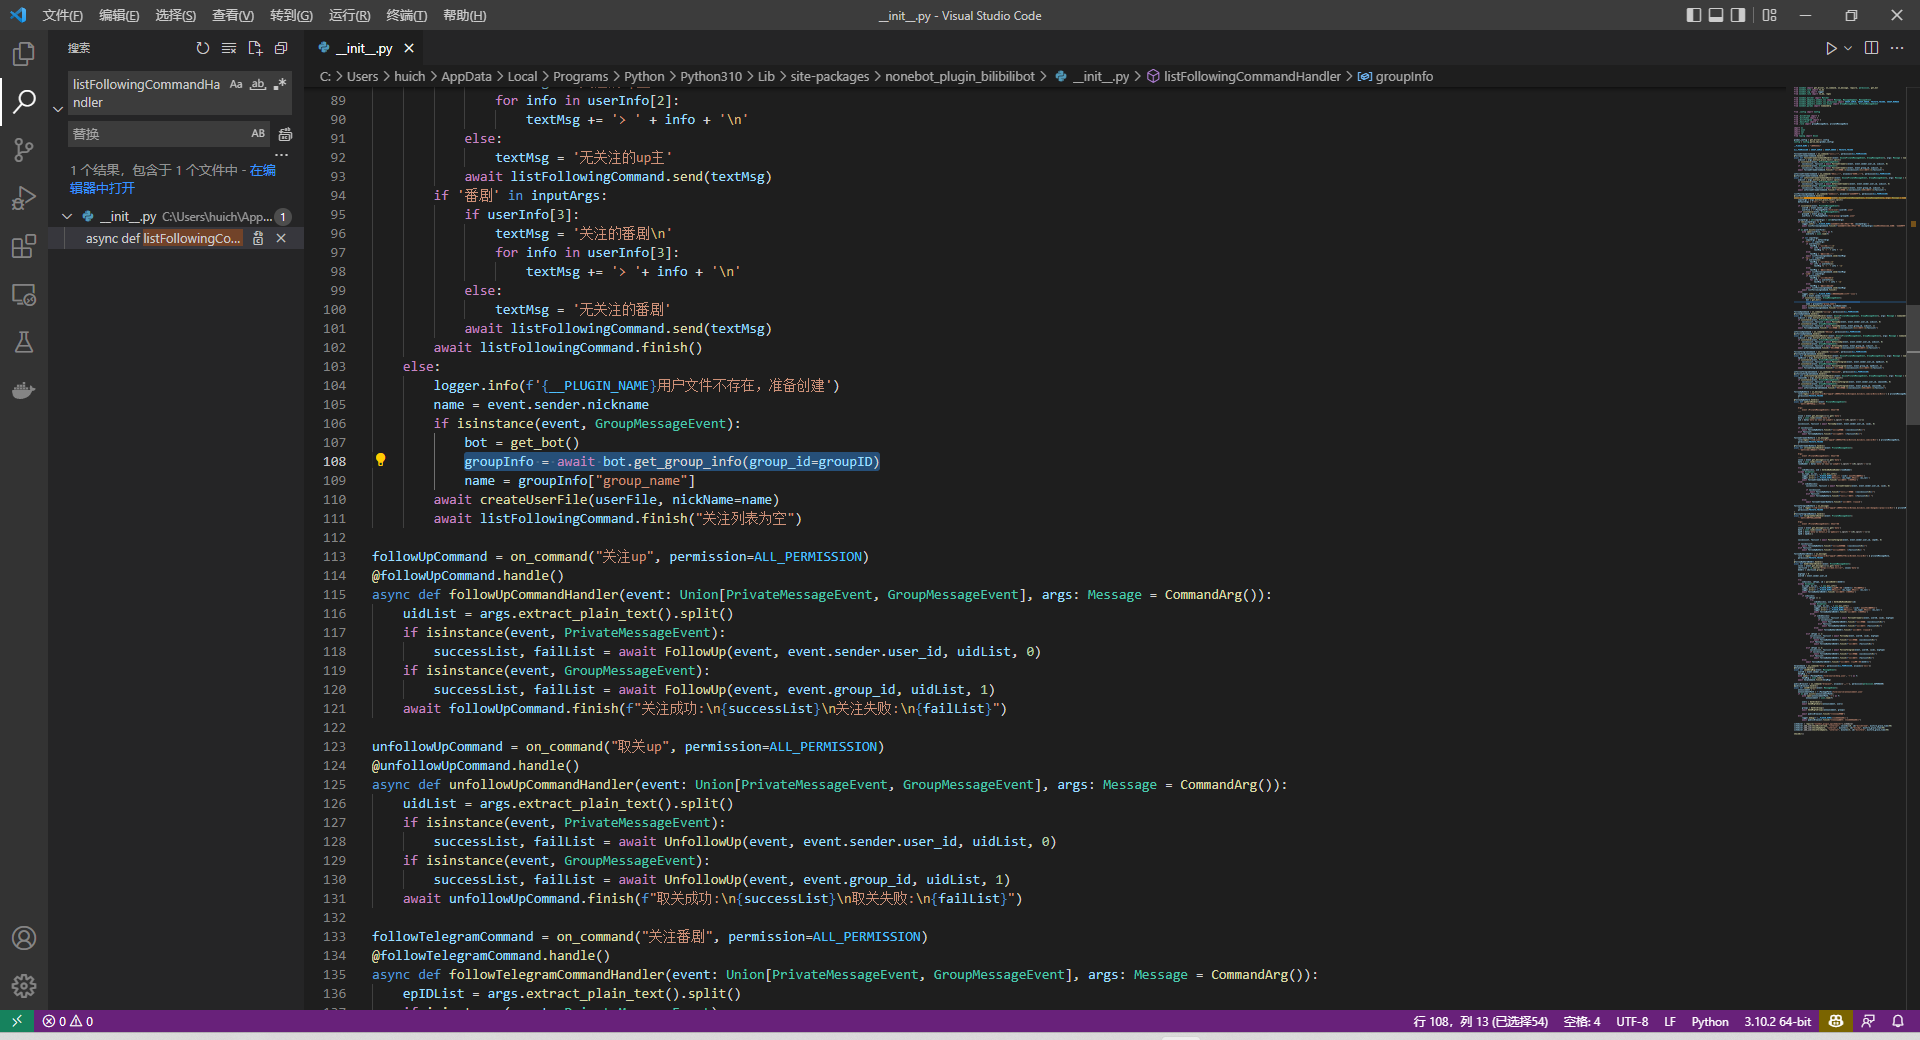This screenshot has height=1040, width=1920.
Task: Expand the replace field with the chevron
Action: pos(57,110)
